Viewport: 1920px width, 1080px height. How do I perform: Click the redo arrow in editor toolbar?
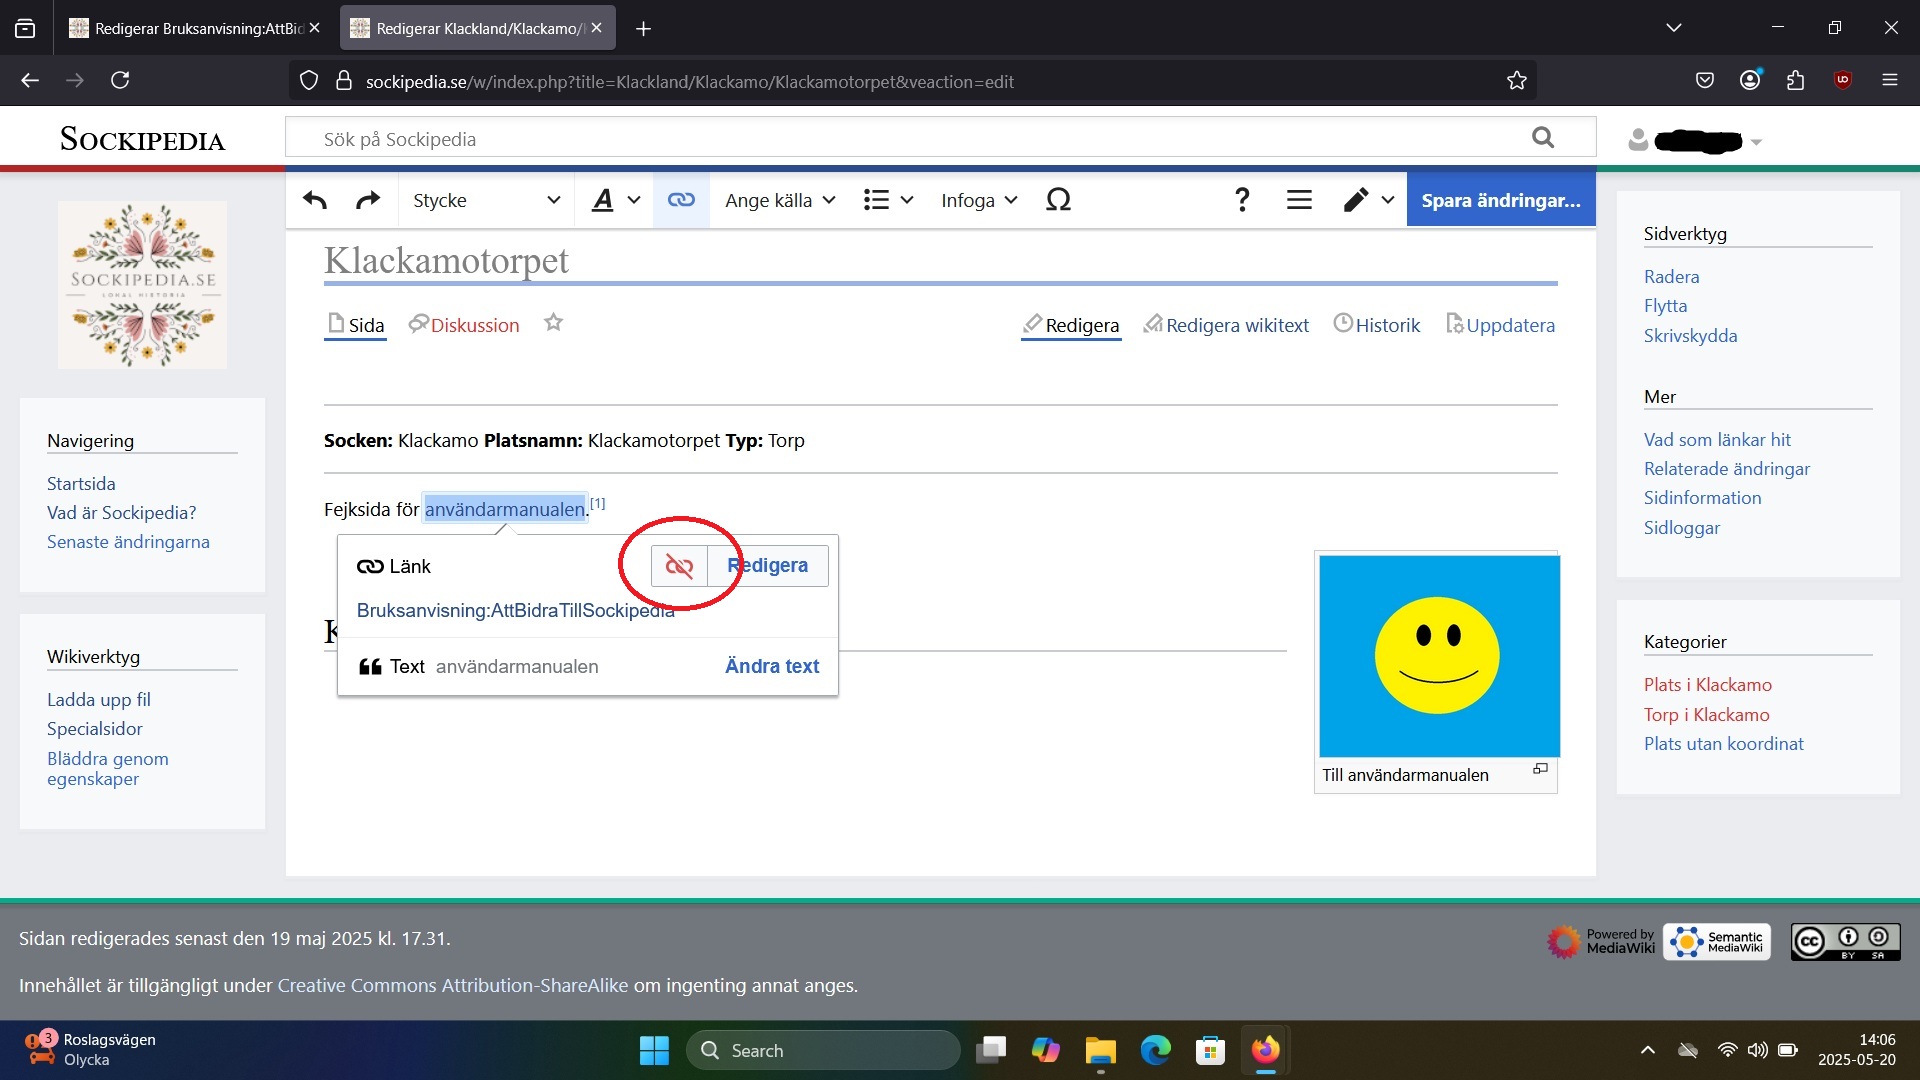coord(368,200)
